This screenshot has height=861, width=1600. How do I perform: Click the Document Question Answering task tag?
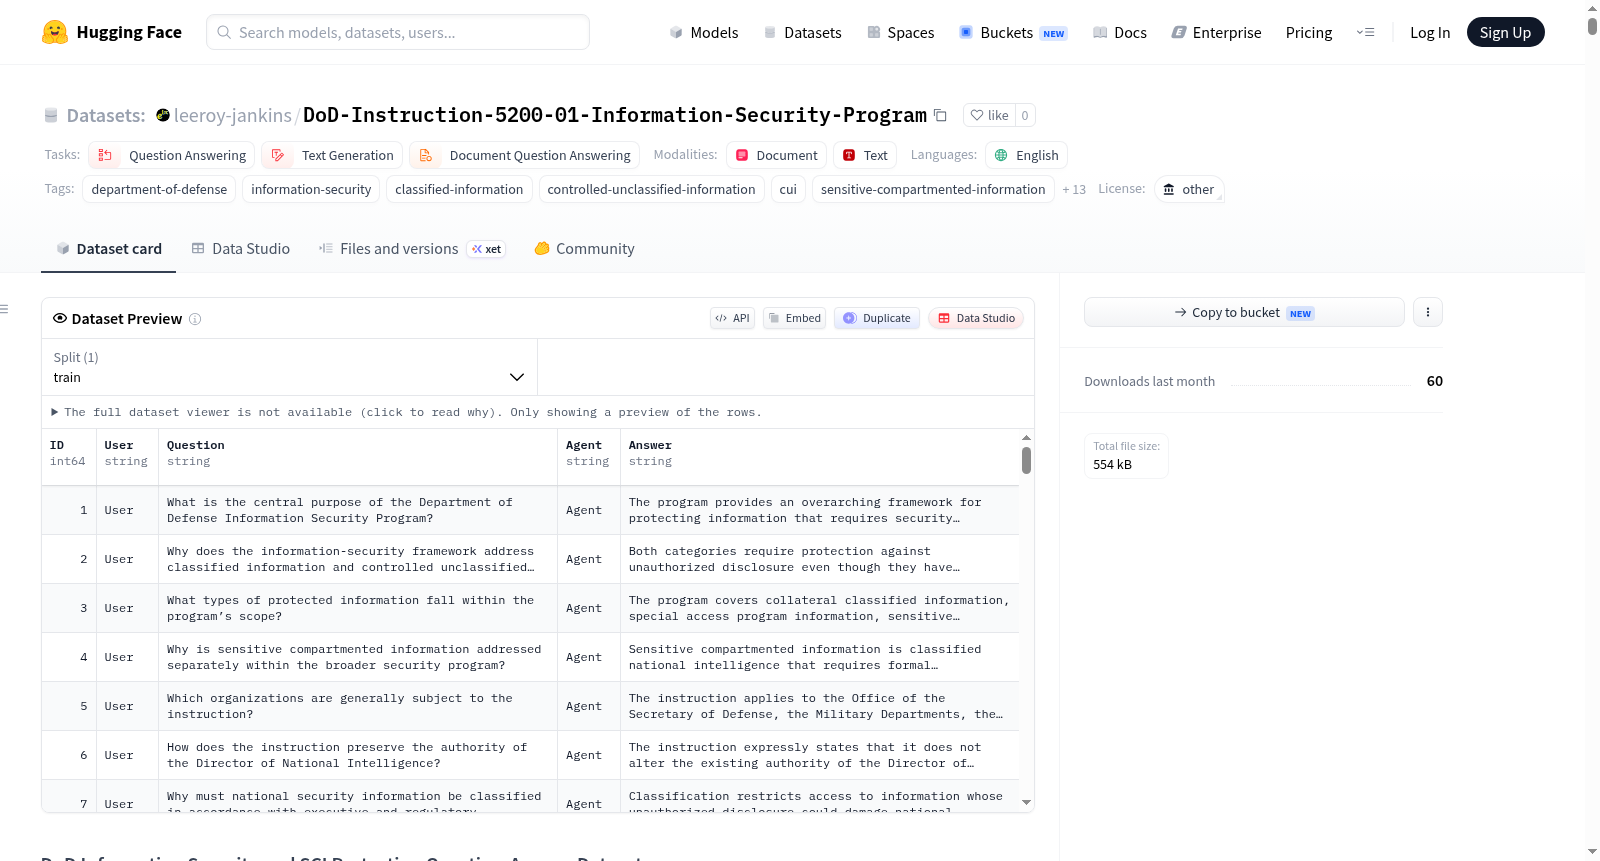click(x=525, y=155)
